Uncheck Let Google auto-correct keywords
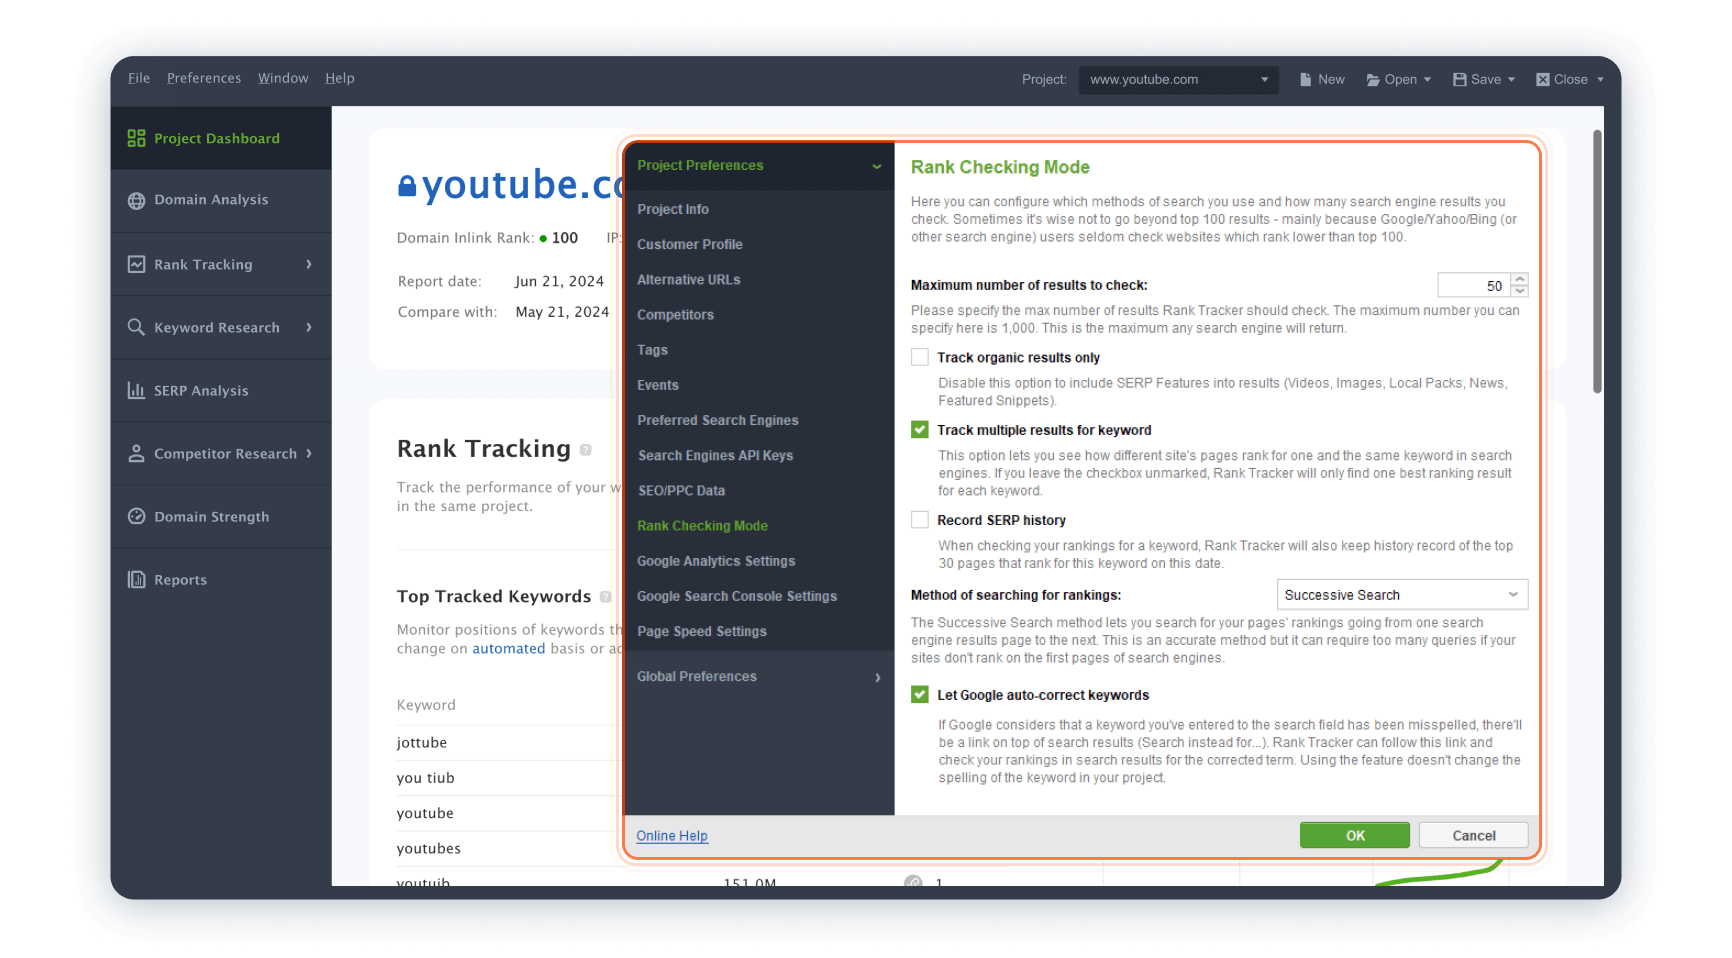Image resolution: width=1732 pixels, height=958 pixels. [920, 695]
